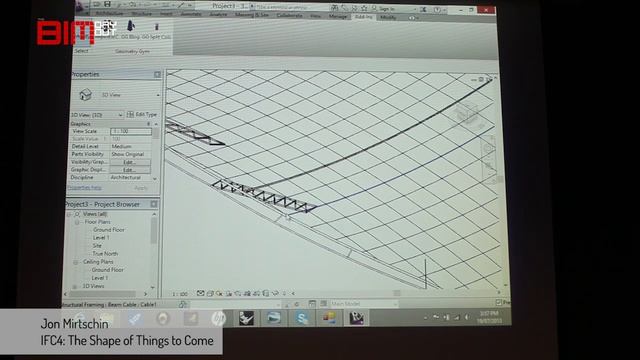The width and height of the screenshot is (640, 360).
Task: Open the Collaborate ribbon tab
Action: (x=289, y=16)
